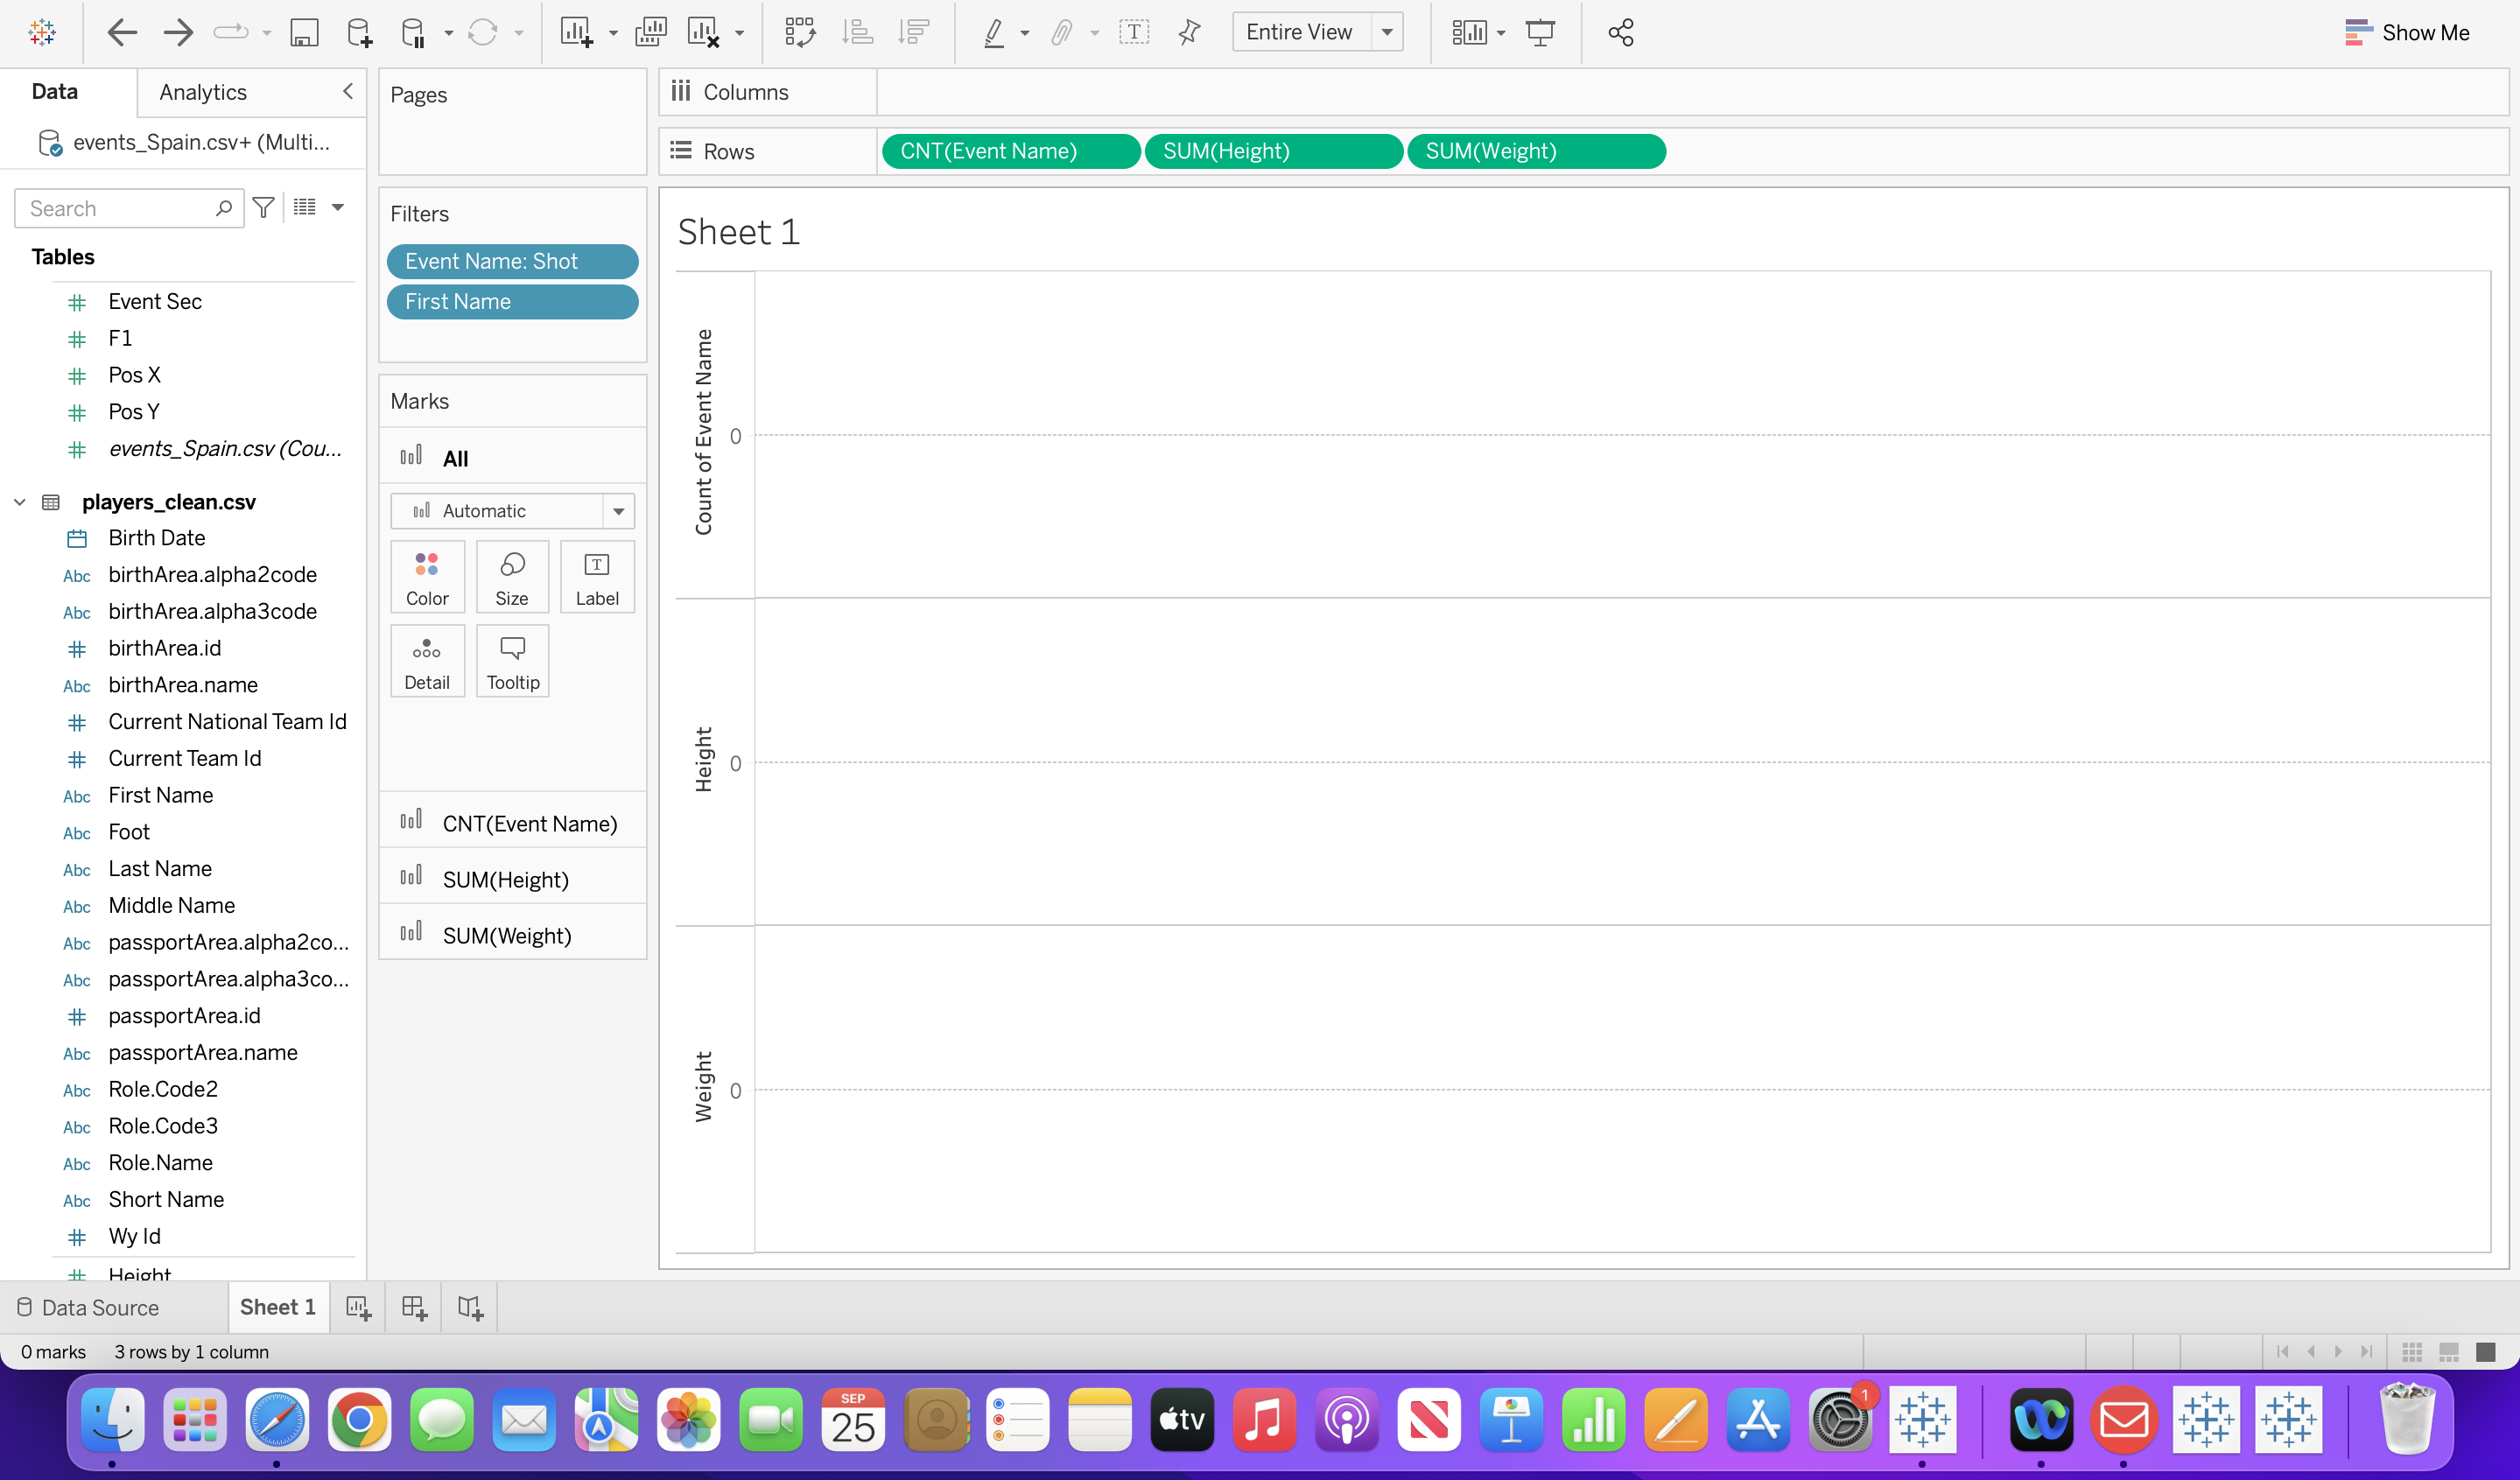Pin the view with the fix axes icon
2520x1480 pixels.
[x=1189, y=32]
